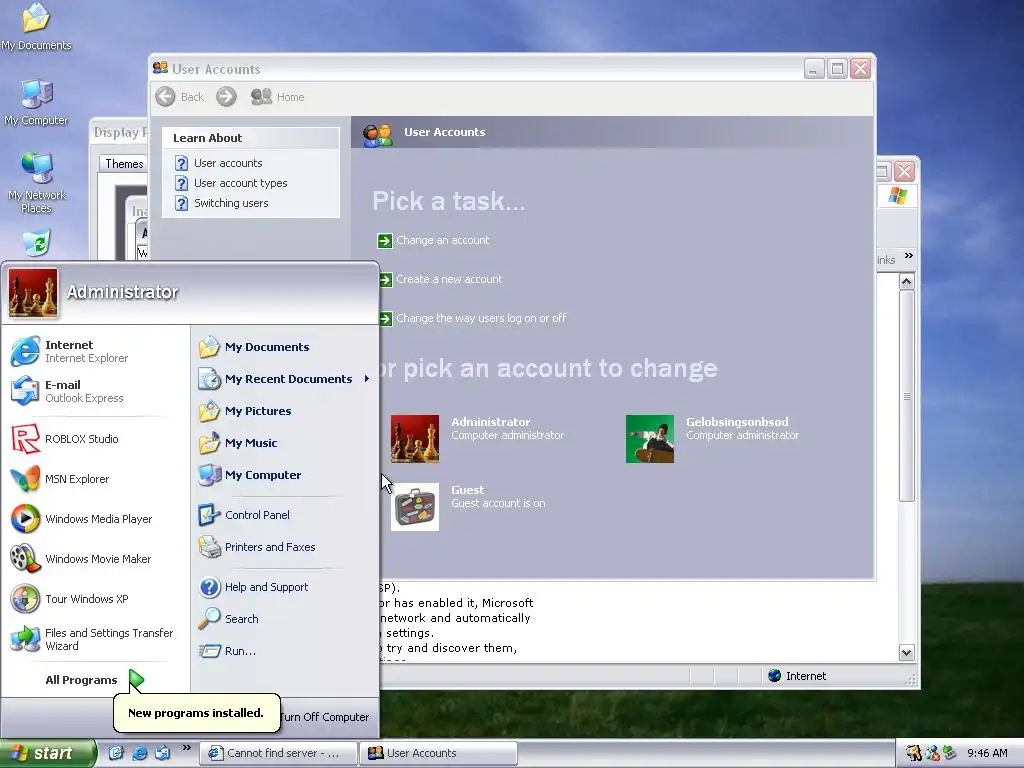
Task: Click the browser vertical scrollbar thumb
Action: 906,396
